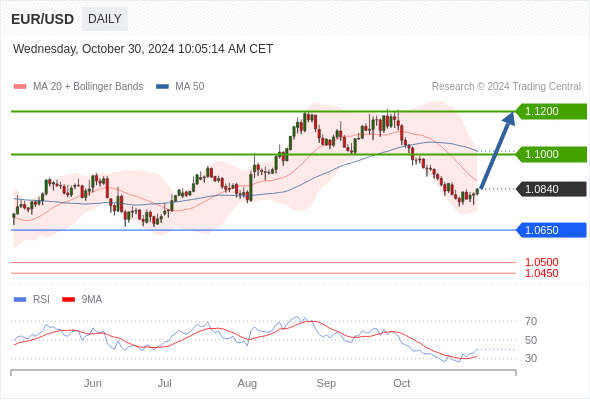Toggle the RSI legend label
Viewport: 590px width, 400px height.
(41, 300)
